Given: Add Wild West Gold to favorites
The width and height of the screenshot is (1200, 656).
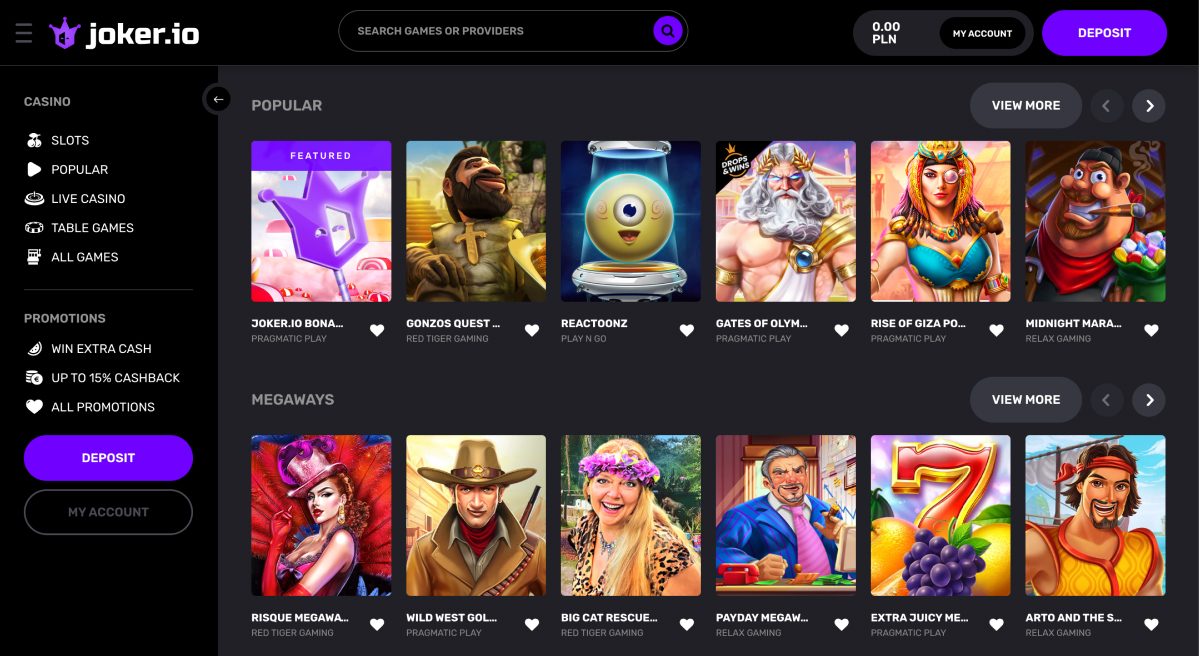Looking at the screenshot, I should pos(532,624).
